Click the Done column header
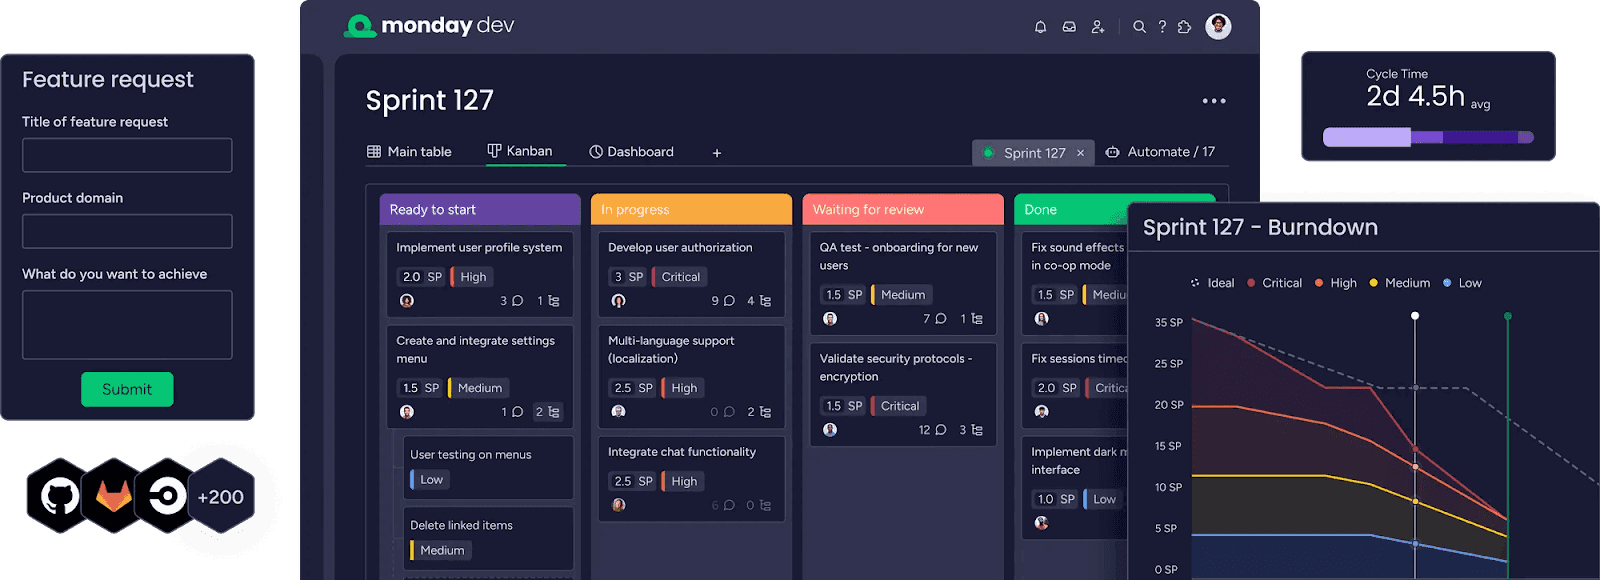 pos(1071,209)
